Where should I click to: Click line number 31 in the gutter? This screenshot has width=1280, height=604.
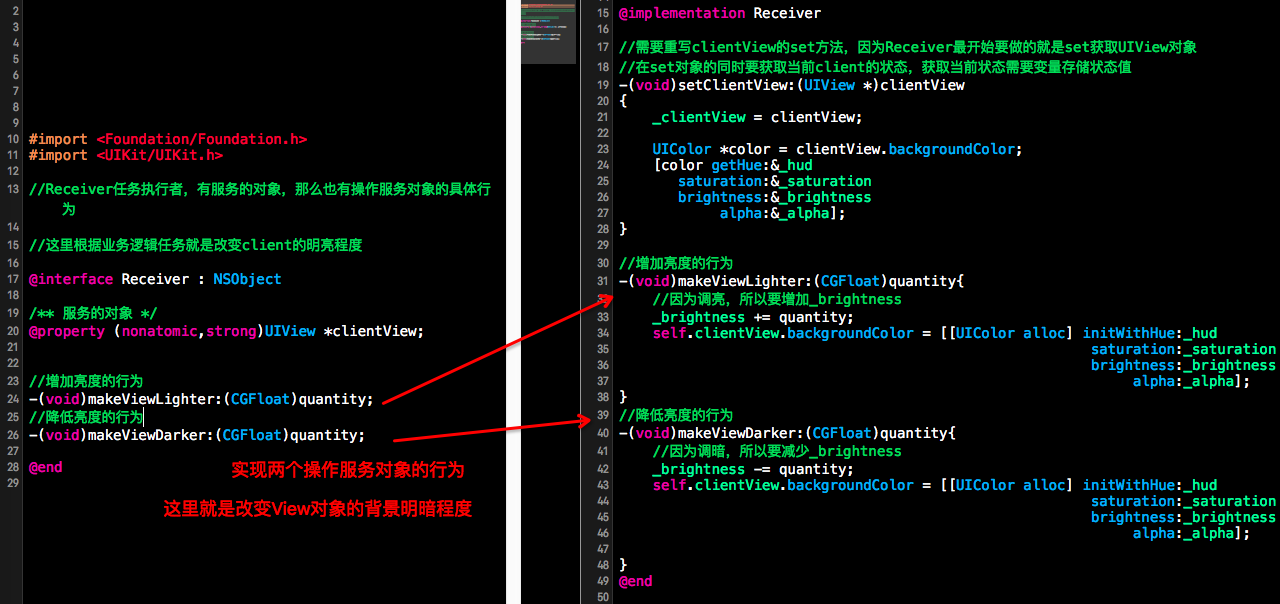click(x=602, y=281)
